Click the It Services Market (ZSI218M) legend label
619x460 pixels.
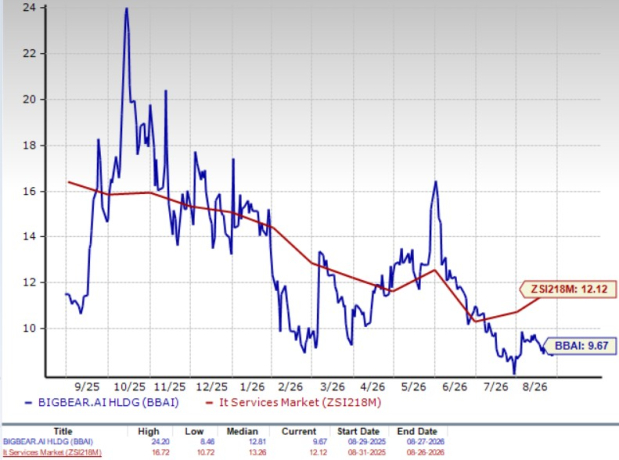tap(300, 402)
